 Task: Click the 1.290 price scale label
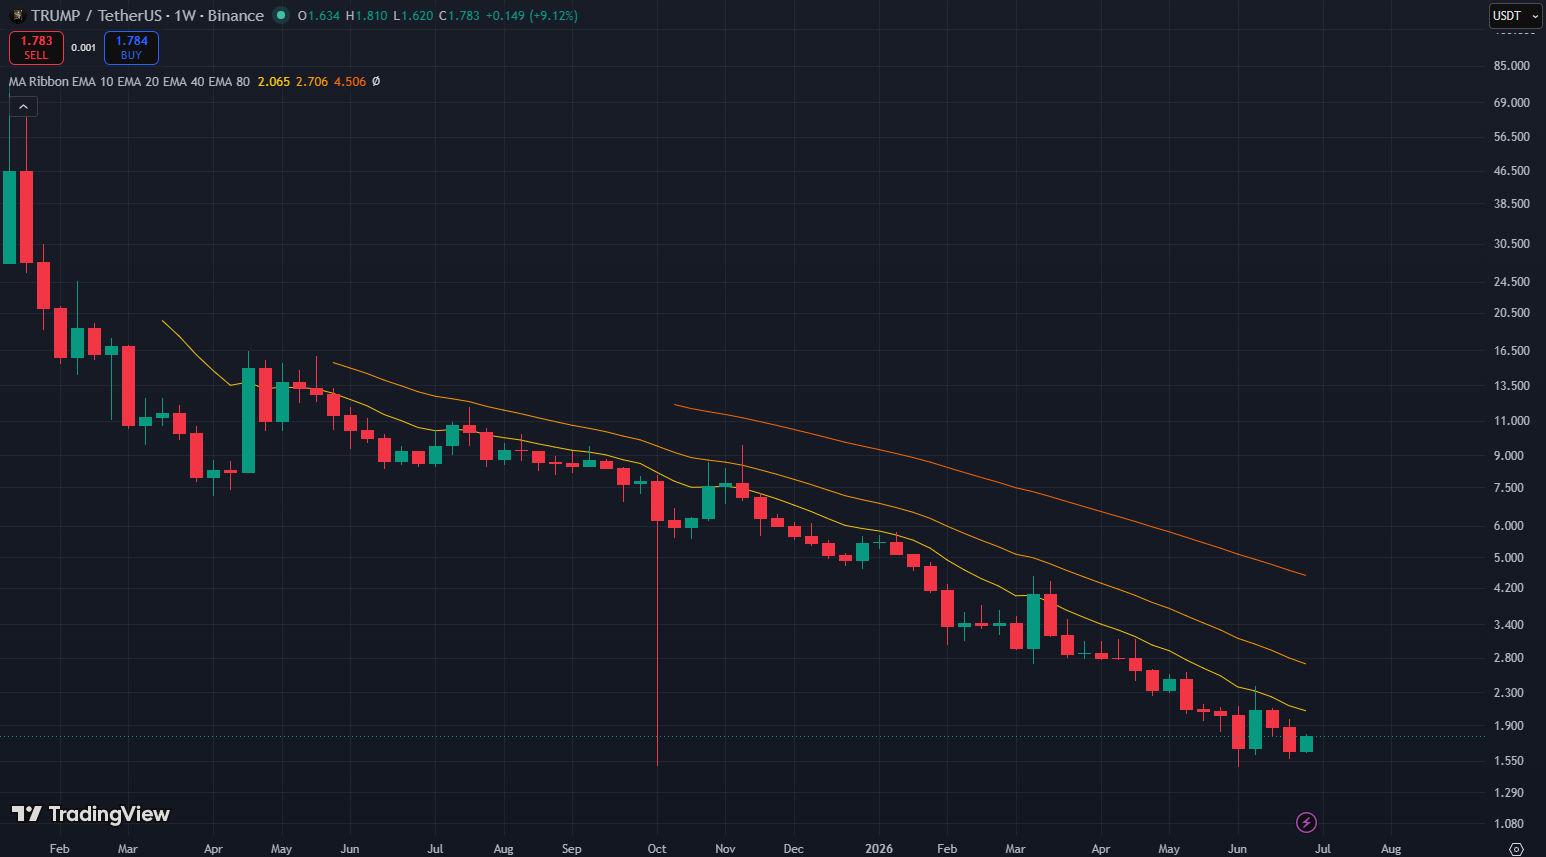(1509, 793)
